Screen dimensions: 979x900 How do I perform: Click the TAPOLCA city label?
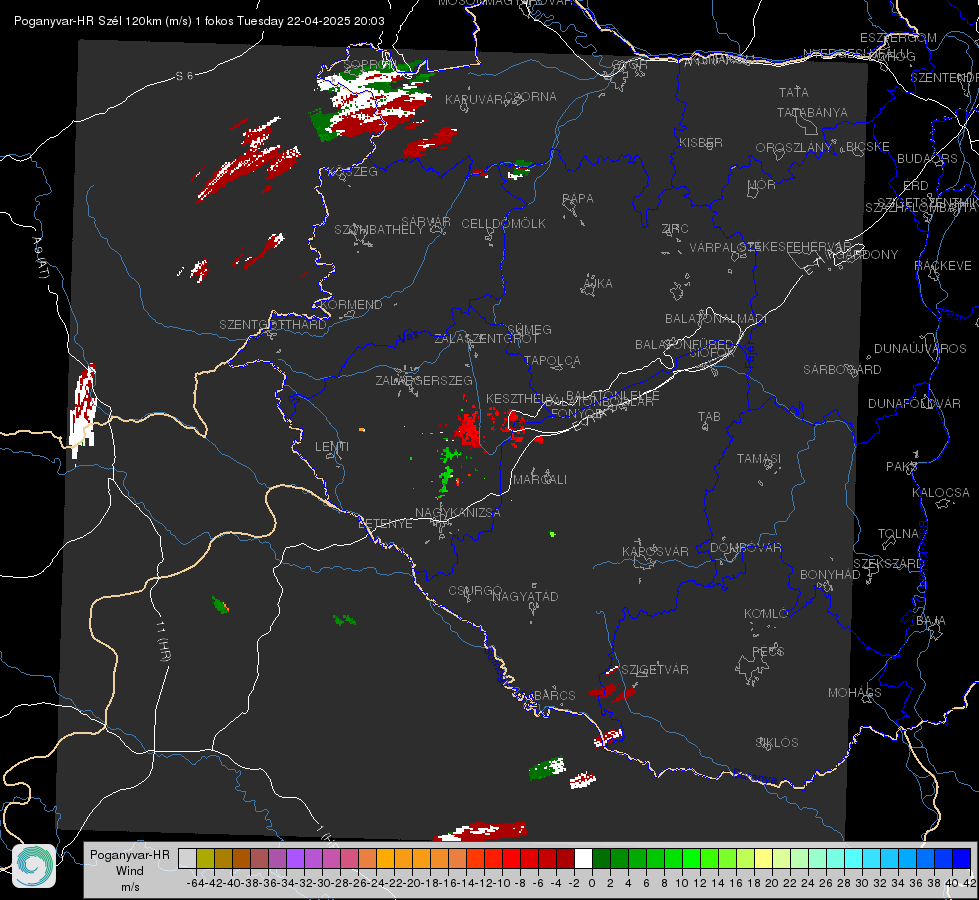(553, 361)
